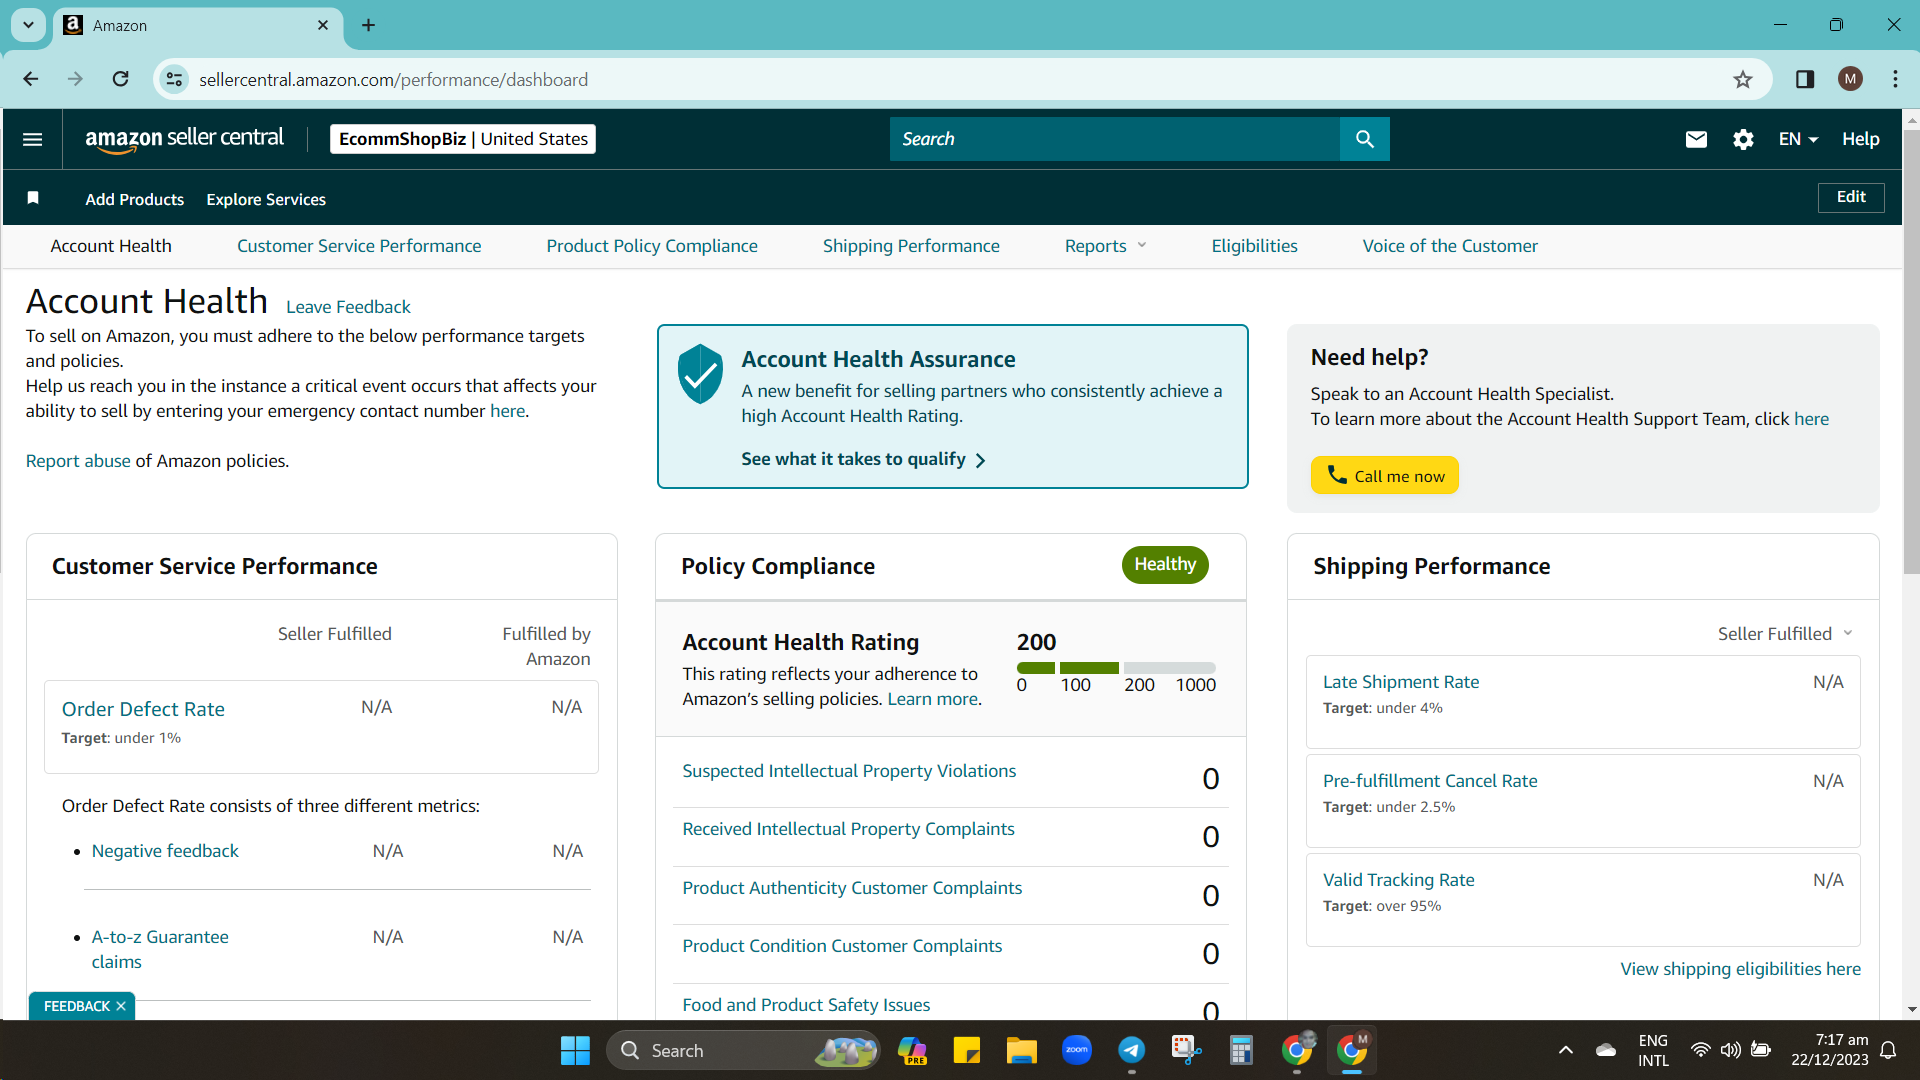This screenshot has height=1080, width=1920.
Task: Open the Chrome tab search dropdown
Action: (x=29, y=25)
